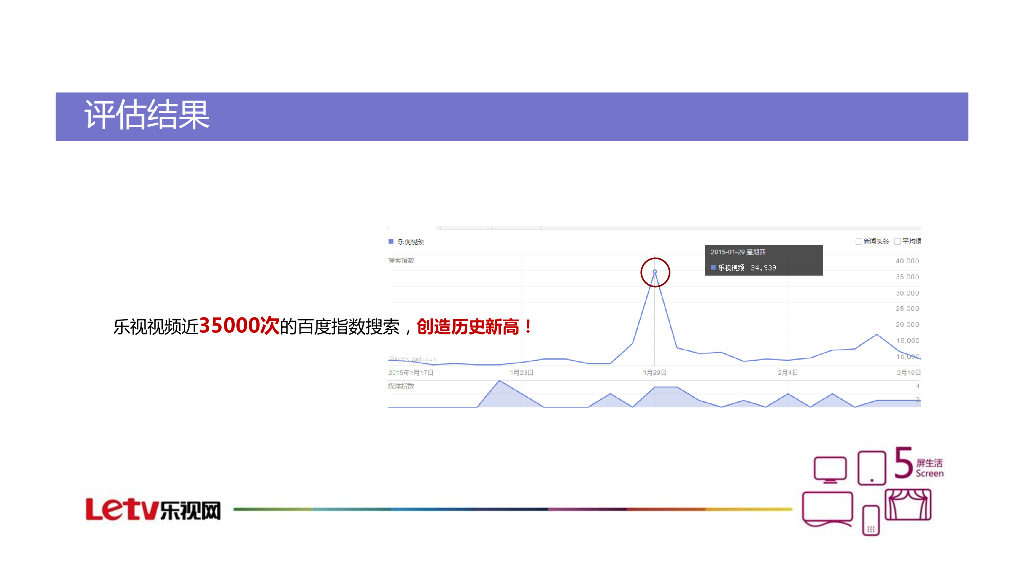1024x576 pixels.
Task: Toggle the 平均值 checkbox at chart's right edge
Action: click(898, 242)
